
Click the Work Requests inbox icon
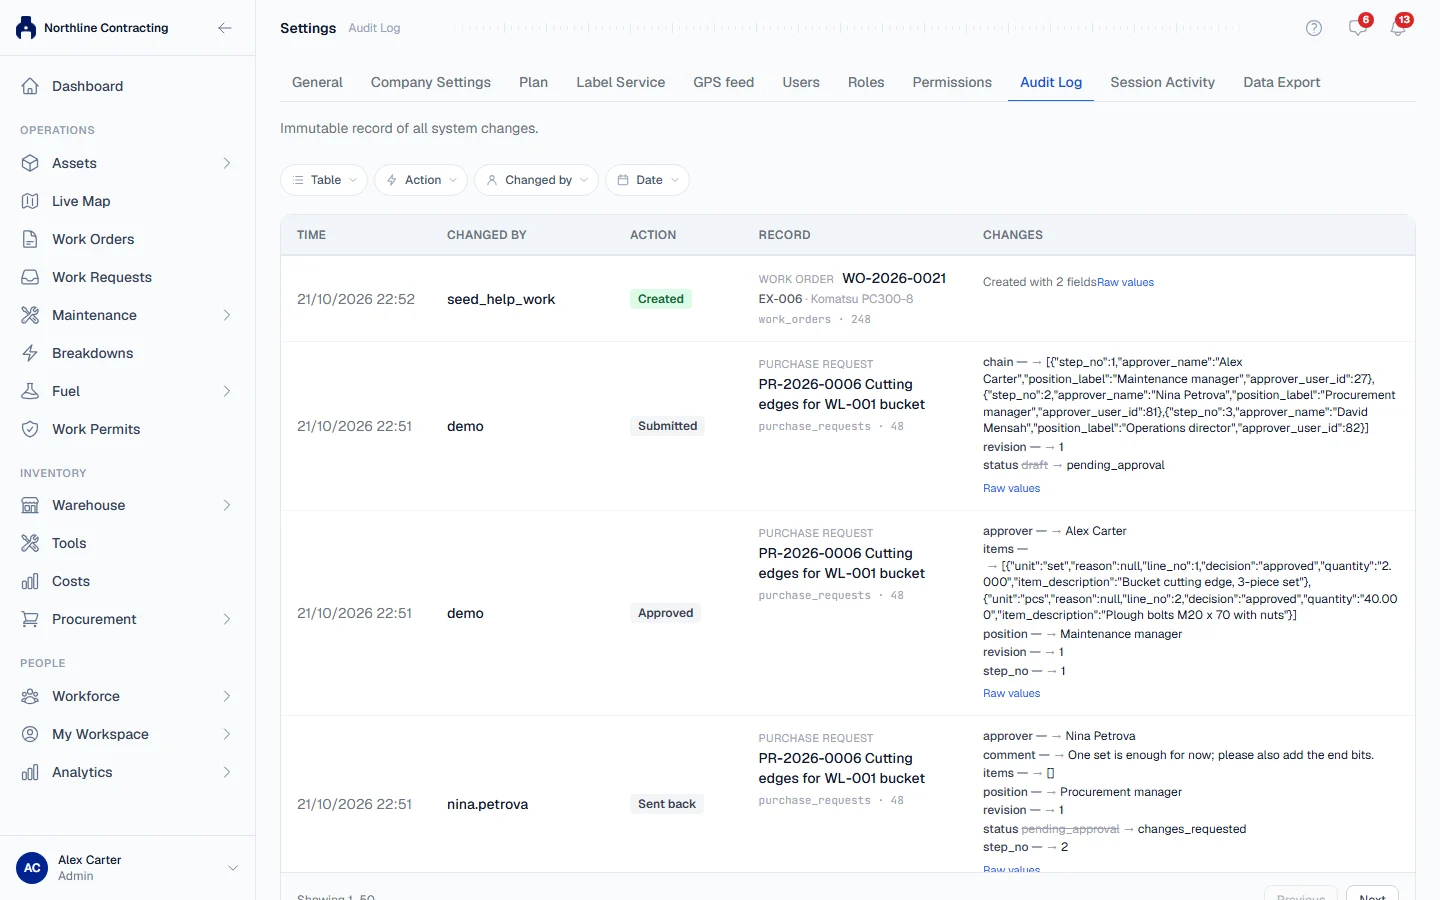30,277
